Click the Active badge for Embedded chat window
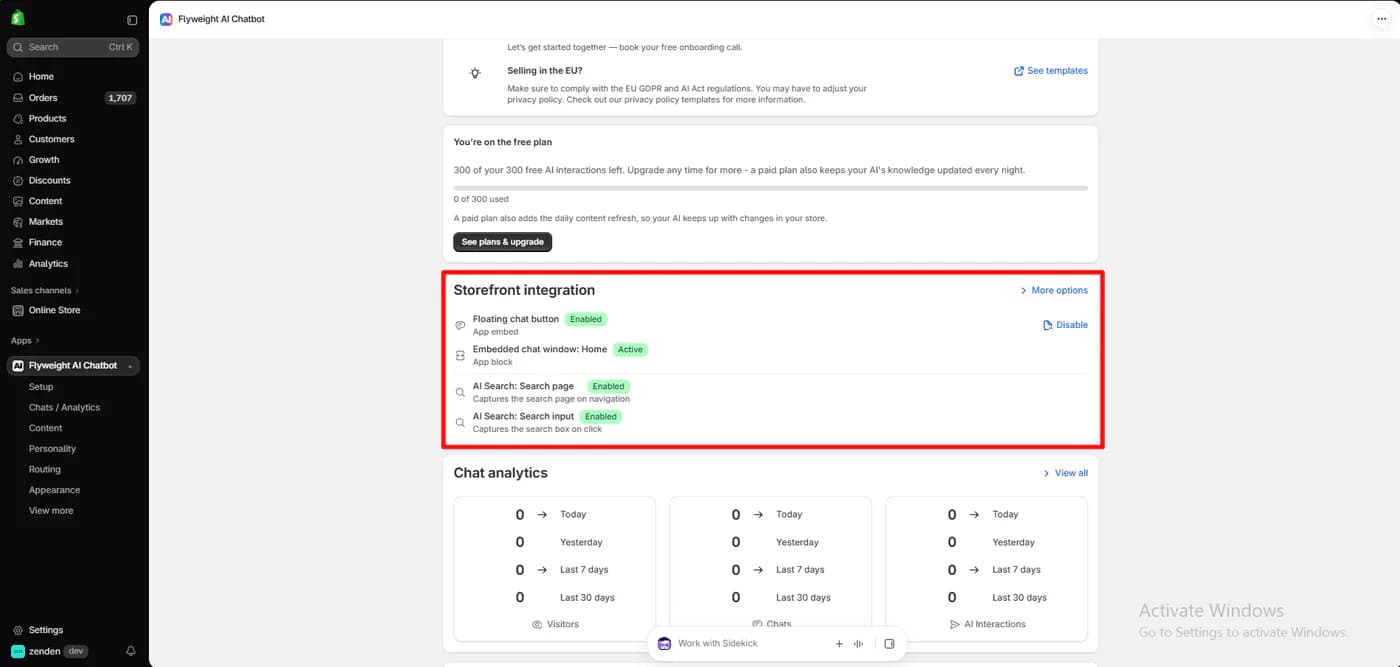The image size is (1400, 667). (x=630, y=350)
